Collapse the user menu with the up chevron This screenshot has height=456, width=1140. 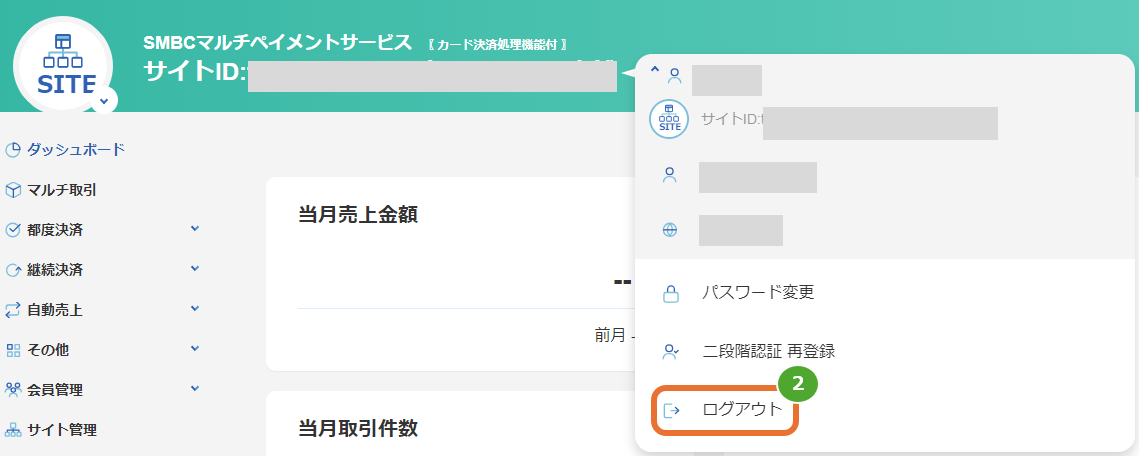(x=654, y=70)
